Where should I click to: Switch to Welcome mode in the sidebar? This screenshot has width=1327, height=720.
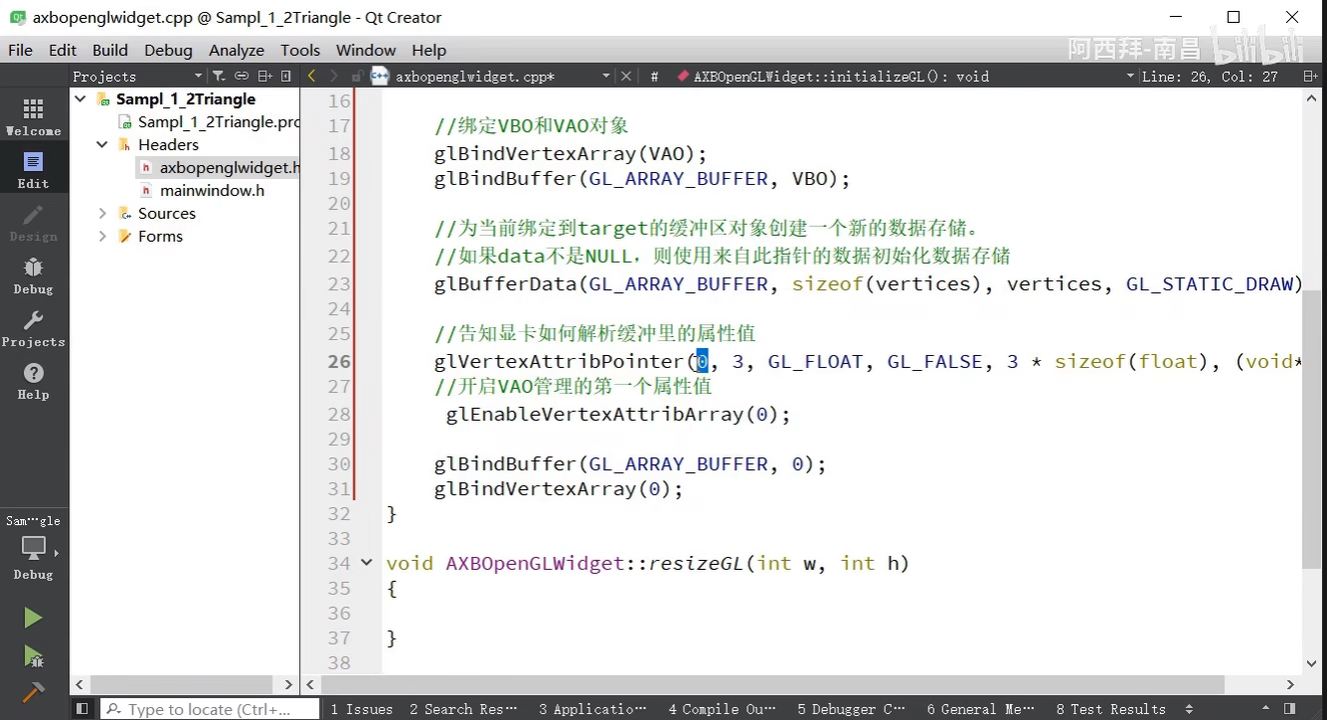pos(33,117)
